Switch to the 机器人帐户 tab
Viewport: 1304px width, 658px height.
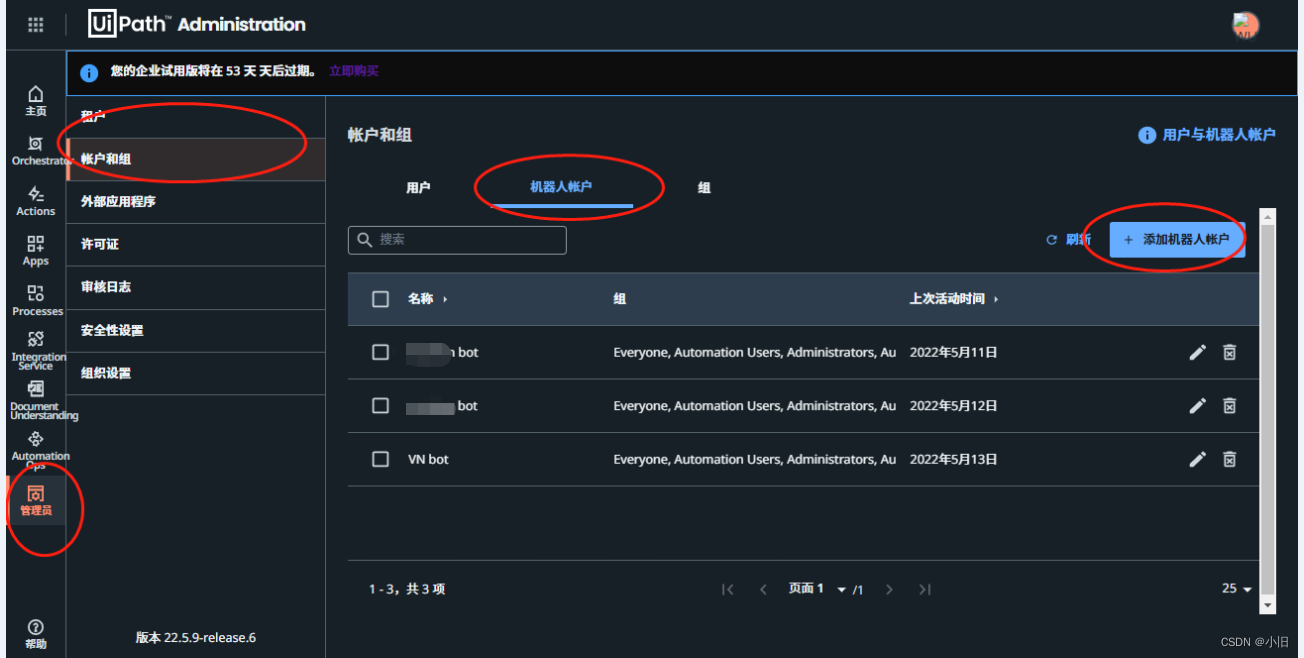click(562, 188)
